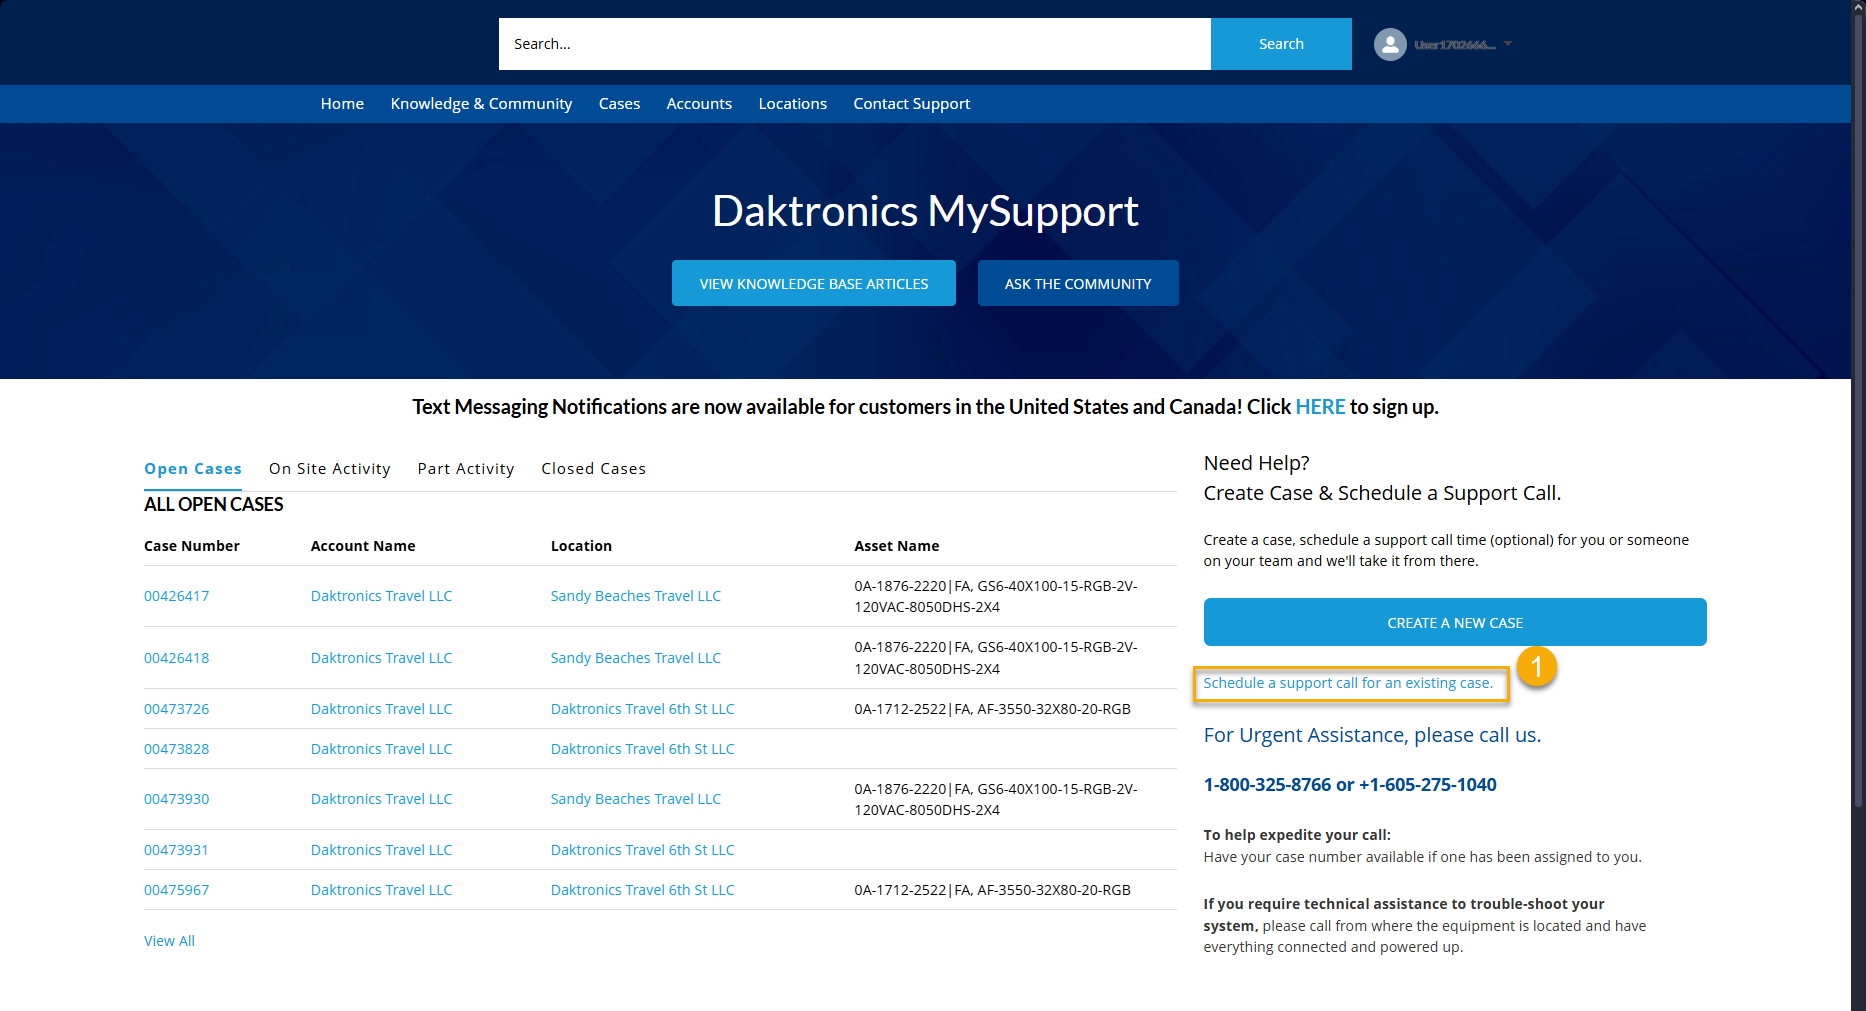Click Ask the Community button
Image resolution: width=1866 pixels, height=1011 pixels.
point(1077,284)
